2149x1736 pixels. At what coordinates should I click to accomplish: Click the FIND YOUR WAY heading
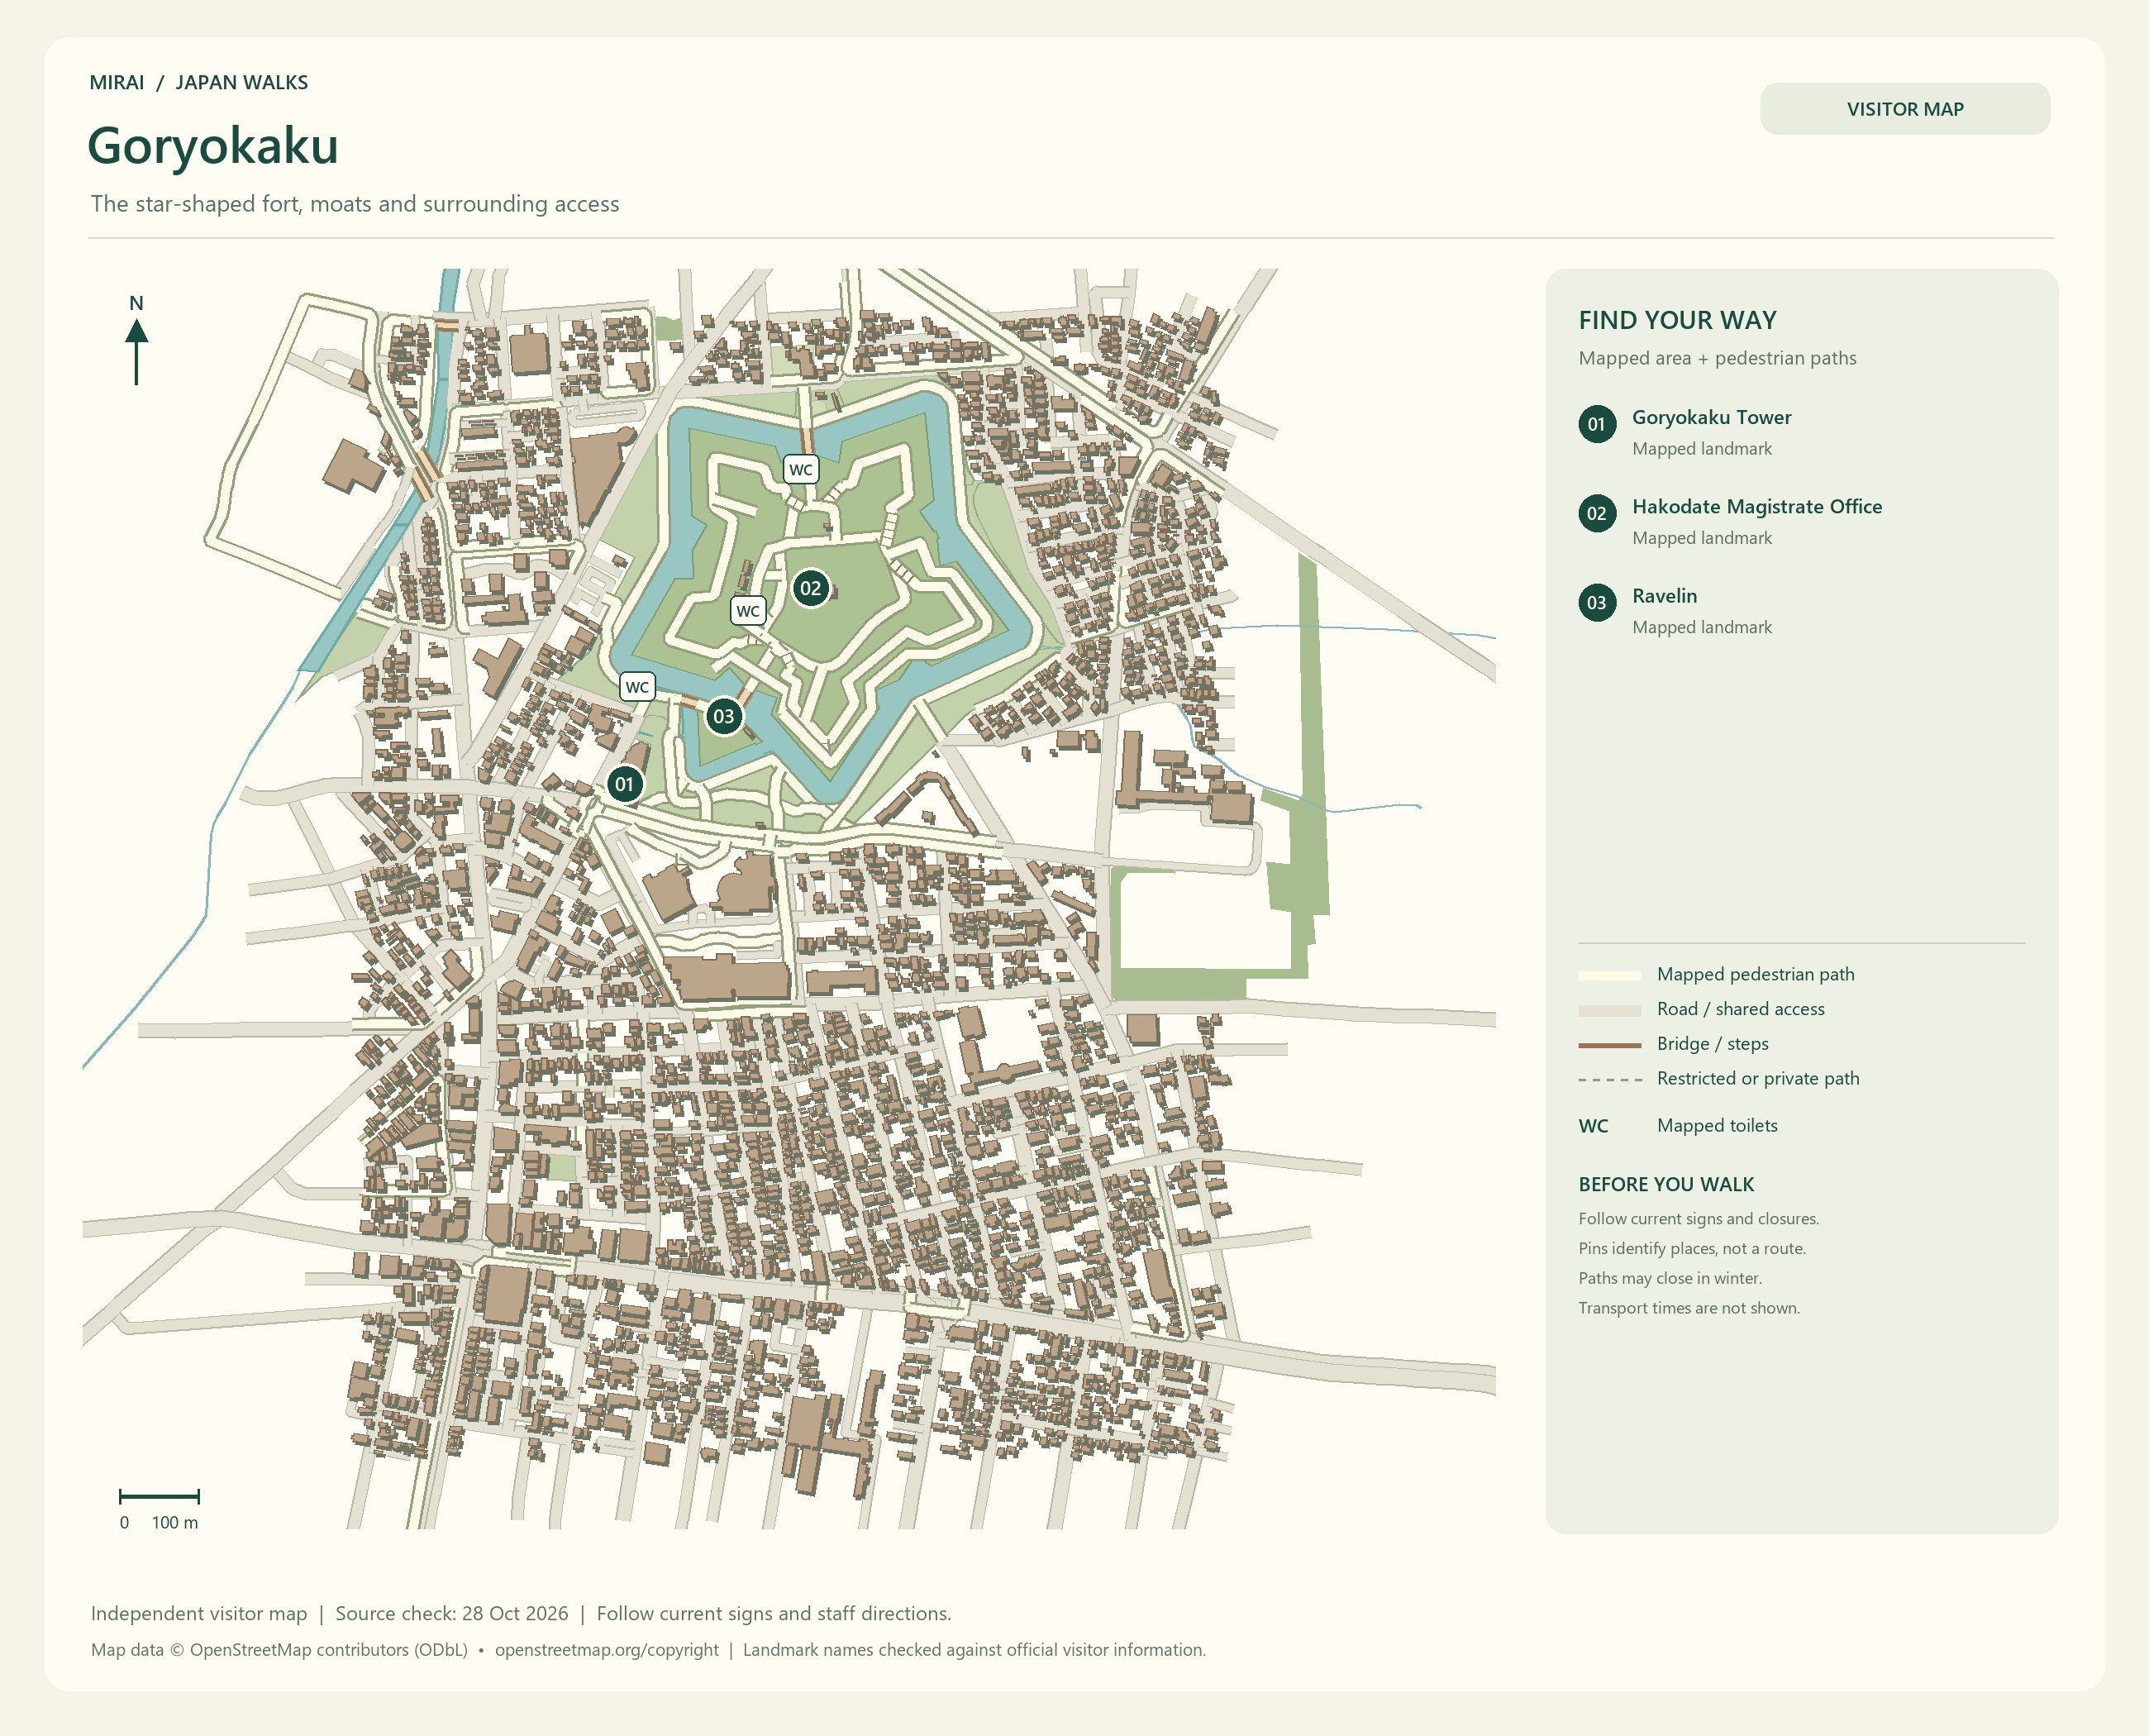tap(1677, 320)
